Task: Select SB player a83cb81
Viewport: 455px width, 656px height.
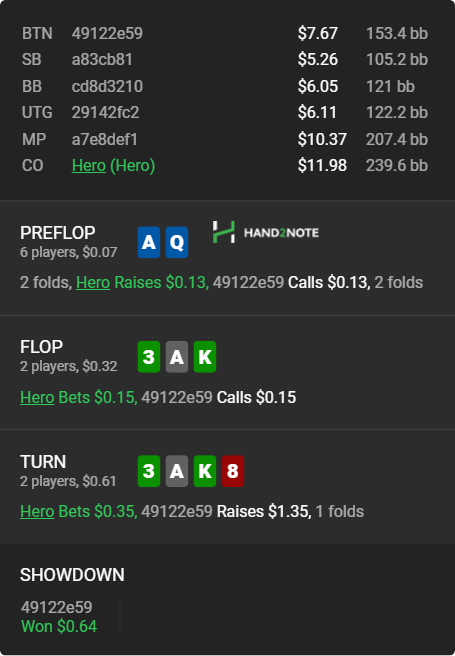Action: click(x=102, y=59)
